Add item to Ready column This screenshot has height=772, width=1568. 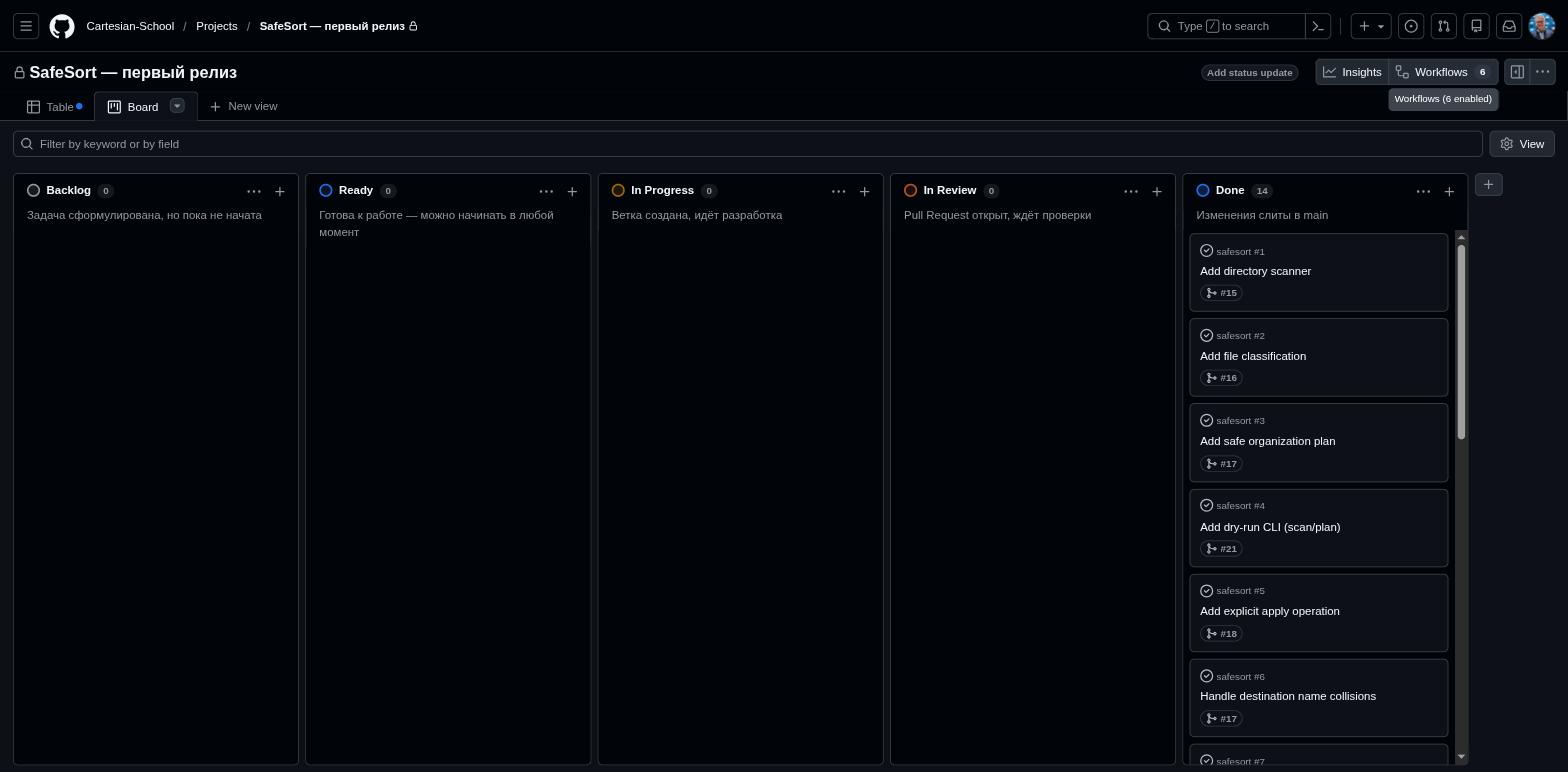572,191
